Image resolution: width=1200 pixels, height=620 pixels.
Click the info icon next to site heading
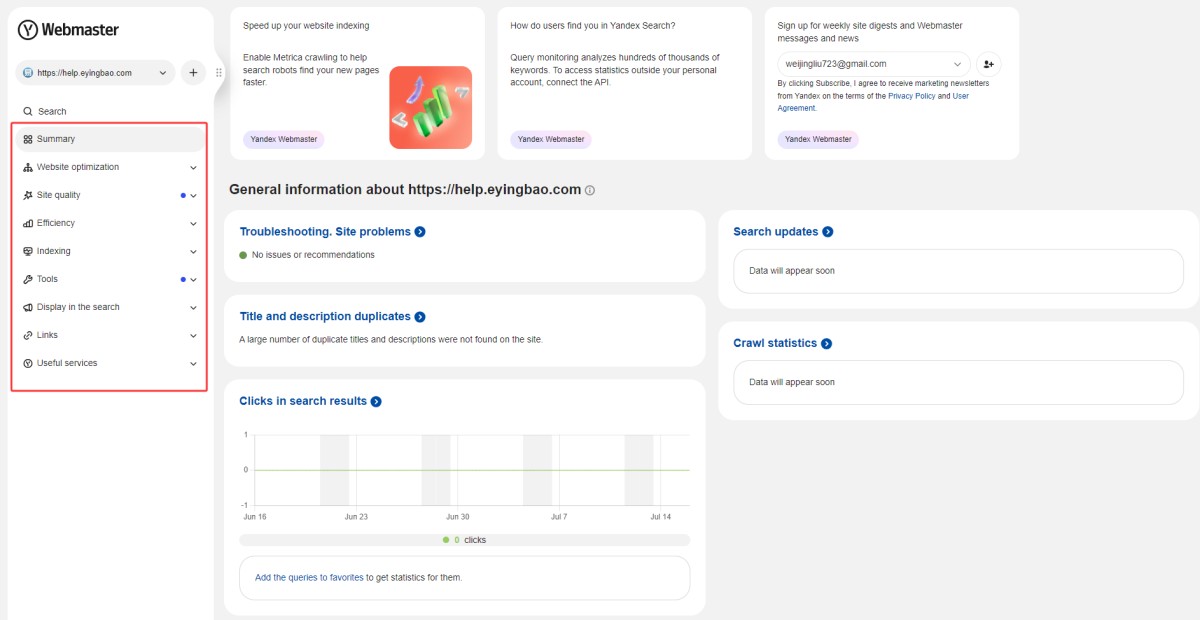pos(590,190)
